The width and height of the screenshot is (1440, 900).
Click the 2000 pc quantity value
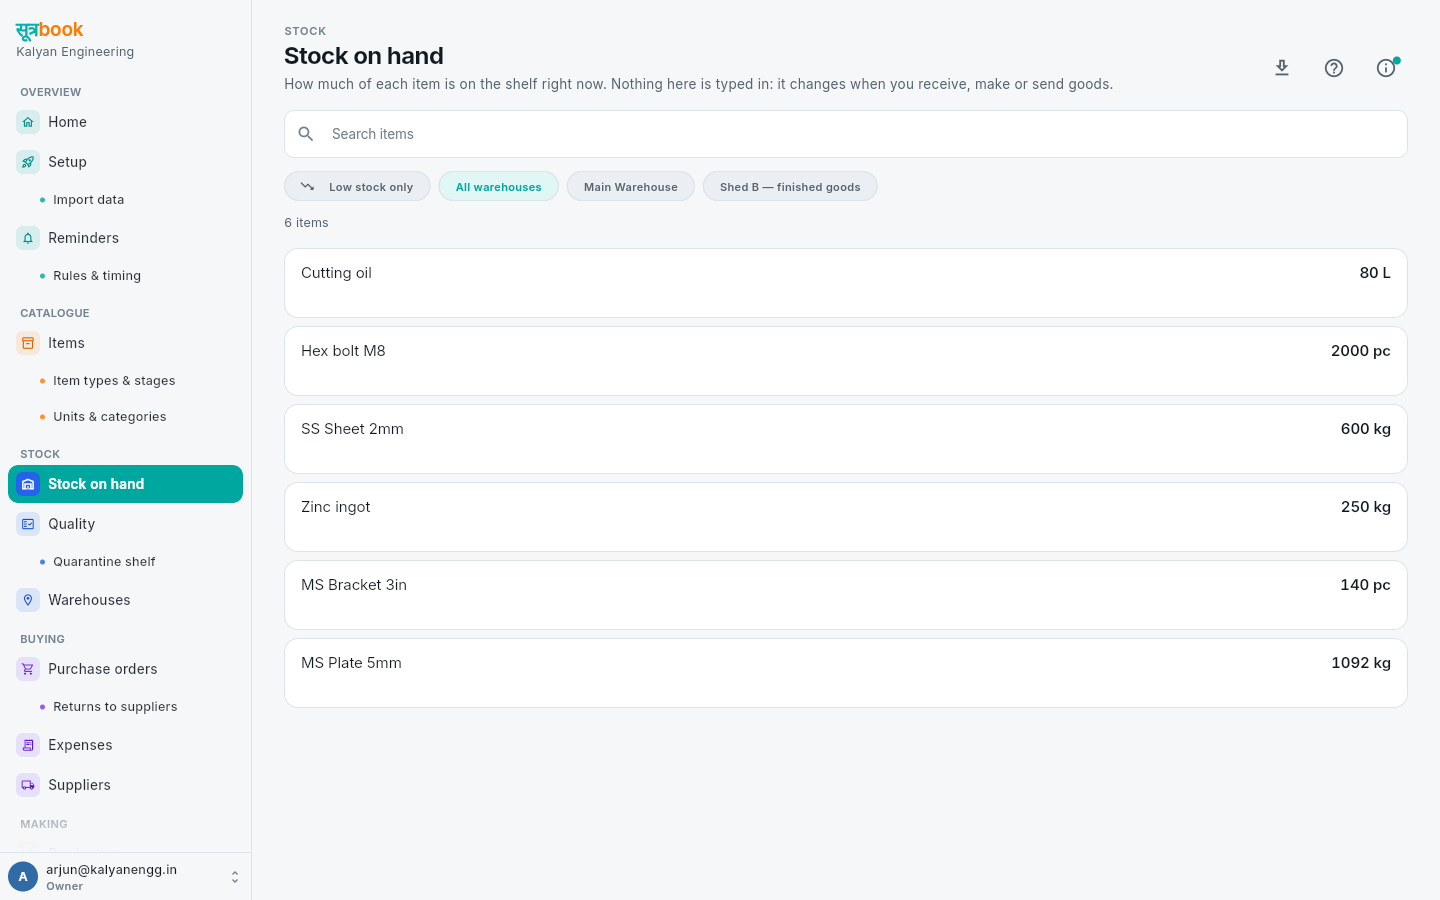(1361, 351)
